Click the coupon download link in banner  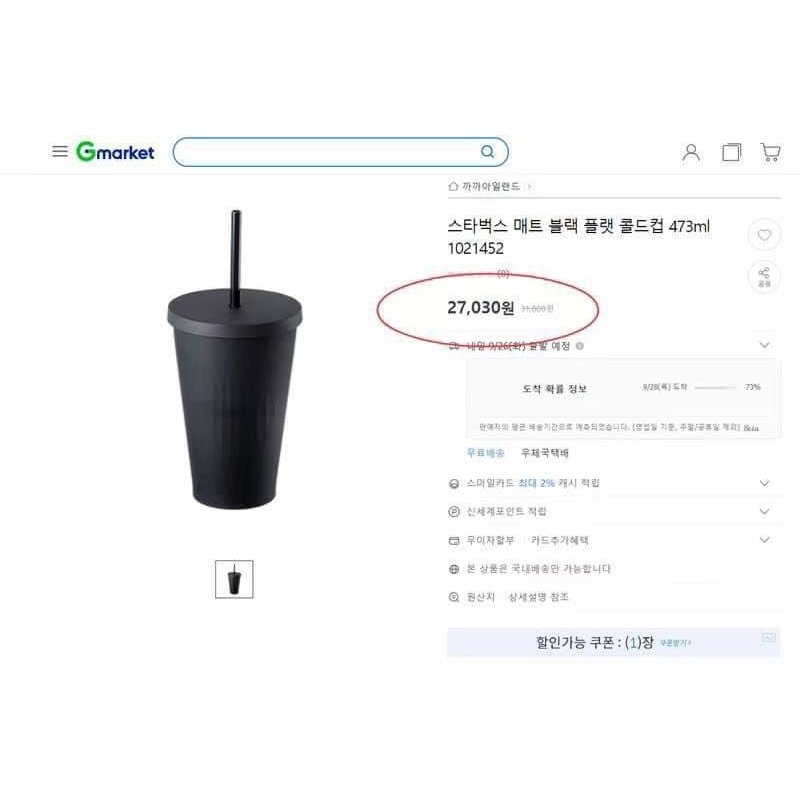[675, 643]
